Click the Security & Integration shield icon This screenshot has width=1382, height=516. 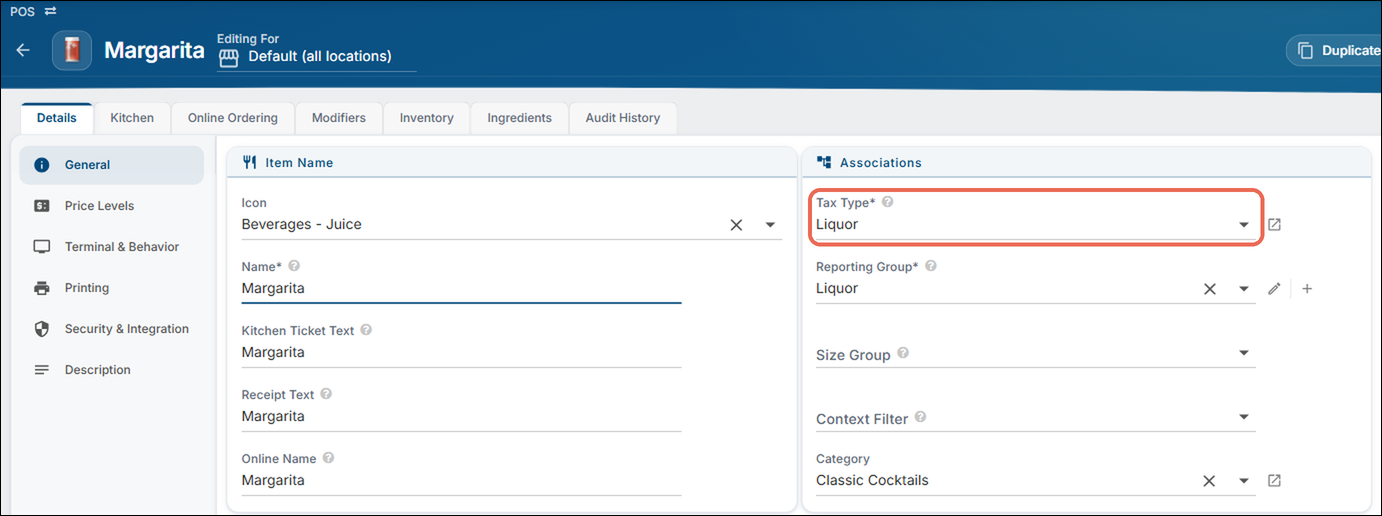42,329
